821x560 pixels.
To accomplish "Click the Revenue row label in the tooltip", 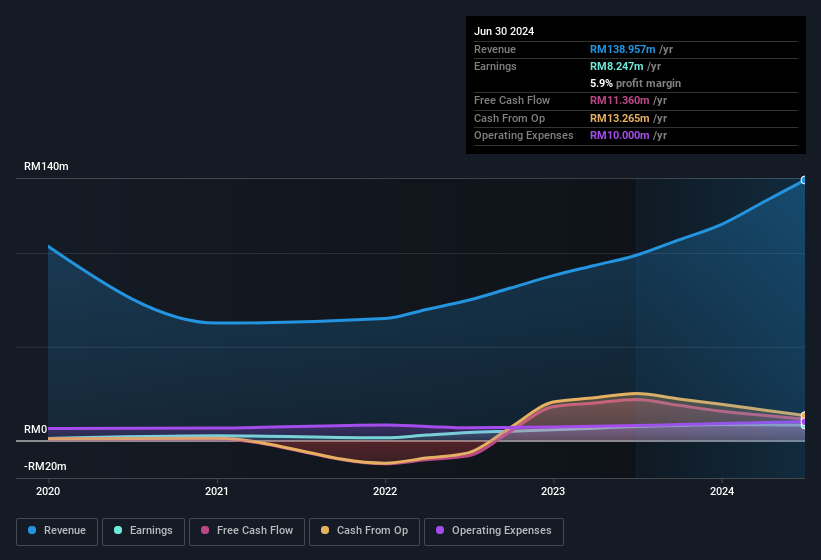I will click(495, 49).
